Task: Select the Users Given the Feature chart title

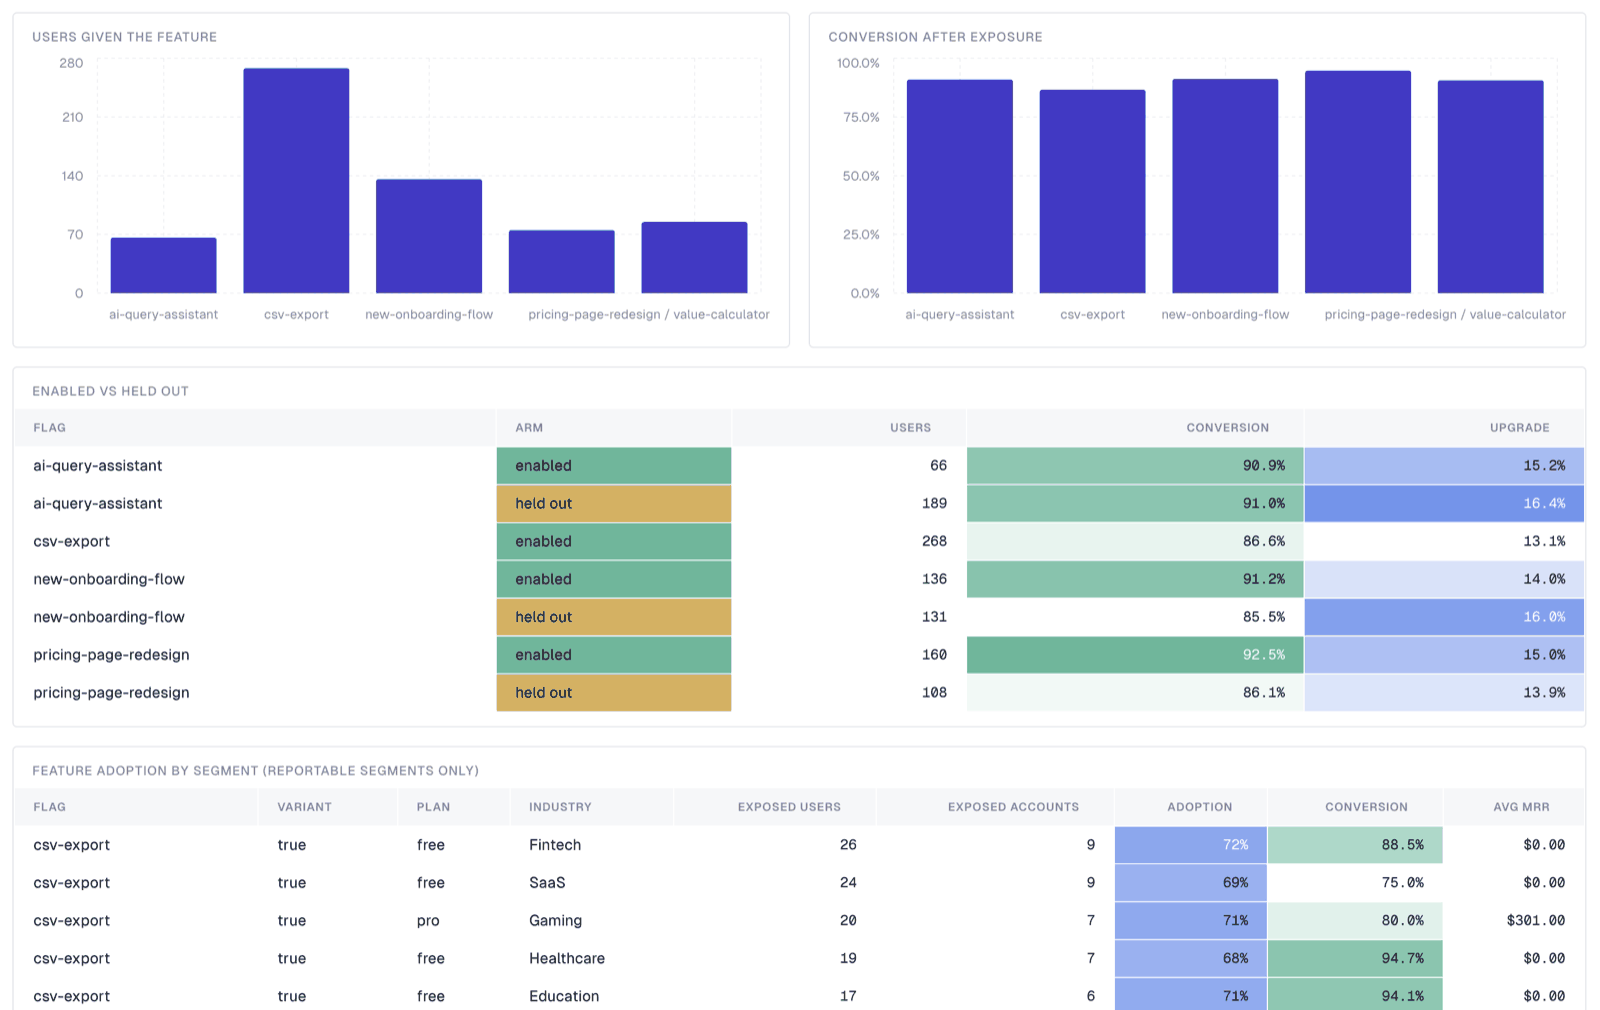Action: [124, 37]
